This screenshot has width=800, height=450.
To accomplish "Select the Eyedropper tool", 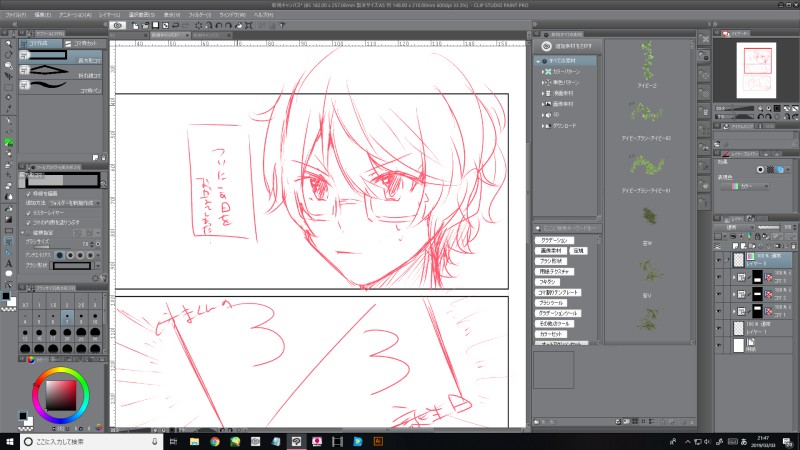I will (8, 109).
